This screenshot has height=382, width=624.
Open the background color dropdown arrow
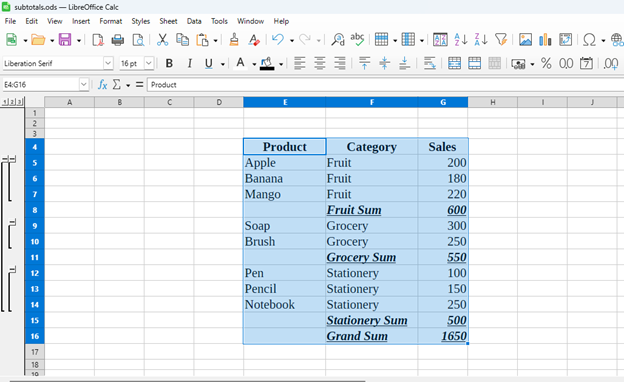click(281, 64)
